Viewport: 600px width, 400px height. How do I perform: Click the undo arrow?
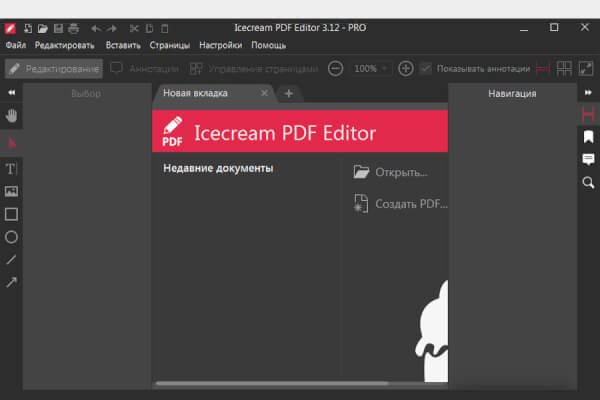tap(96, 28)
